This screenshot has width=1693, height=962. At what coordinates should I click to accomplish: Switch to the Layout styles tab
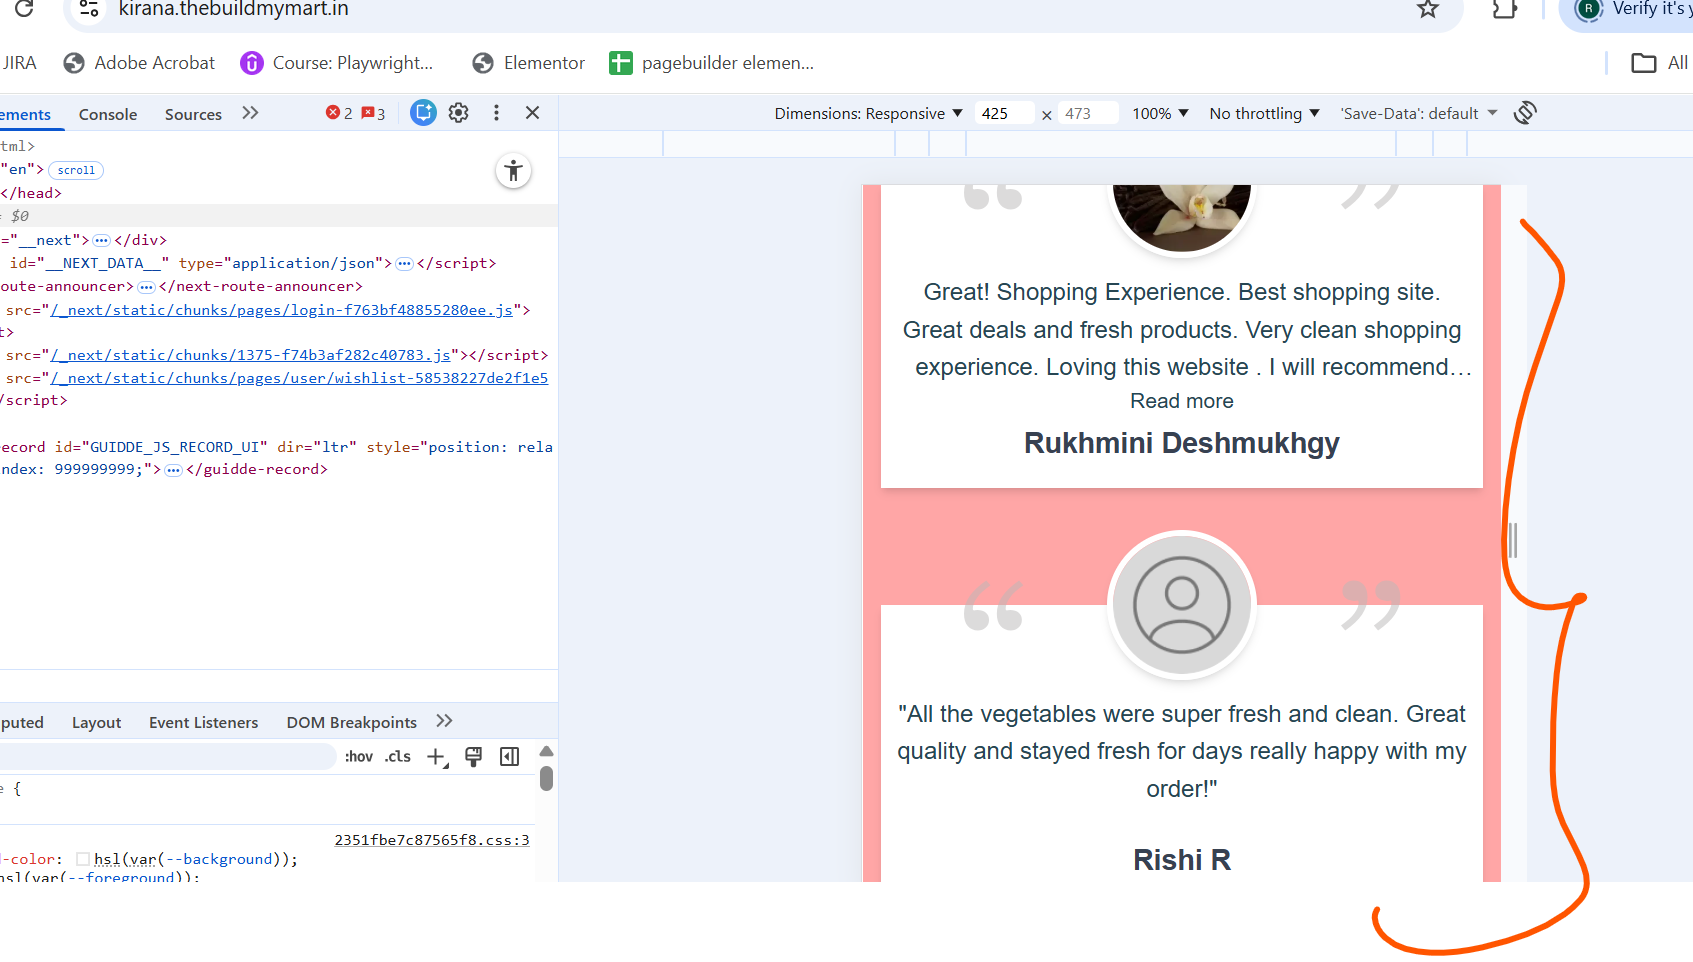(x=96, y=723)
